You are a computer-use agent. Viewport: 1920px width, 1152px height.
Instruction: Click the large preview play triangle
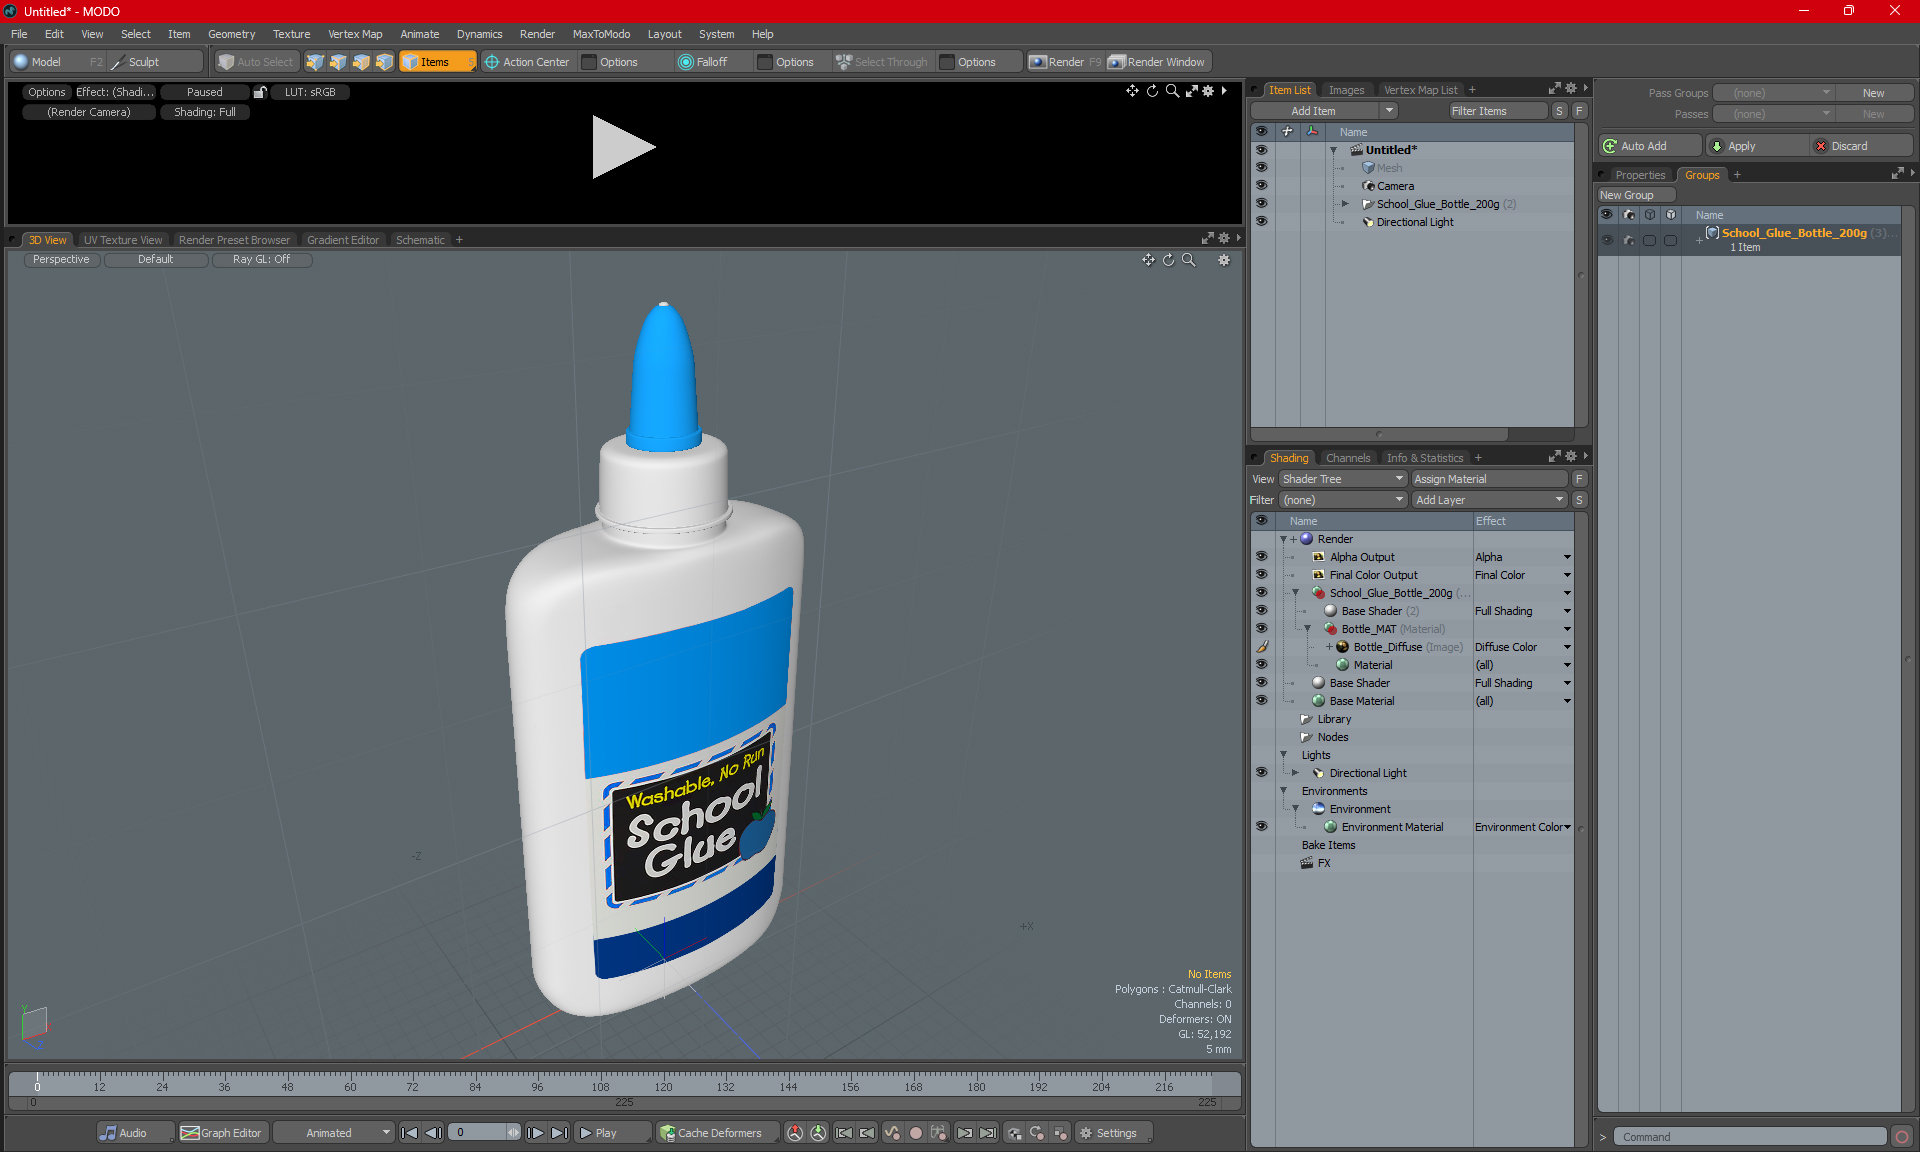[622, 147]
